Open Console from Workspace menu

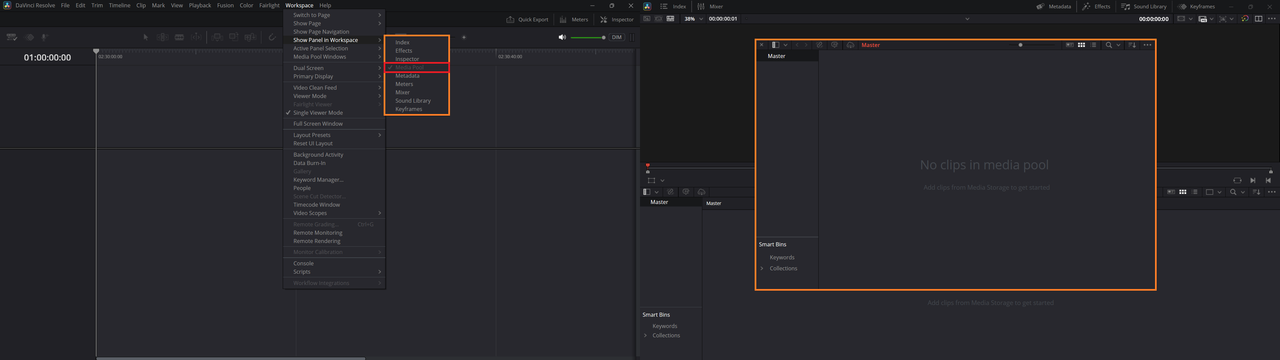pyautogui.click(x=333, y=263)
